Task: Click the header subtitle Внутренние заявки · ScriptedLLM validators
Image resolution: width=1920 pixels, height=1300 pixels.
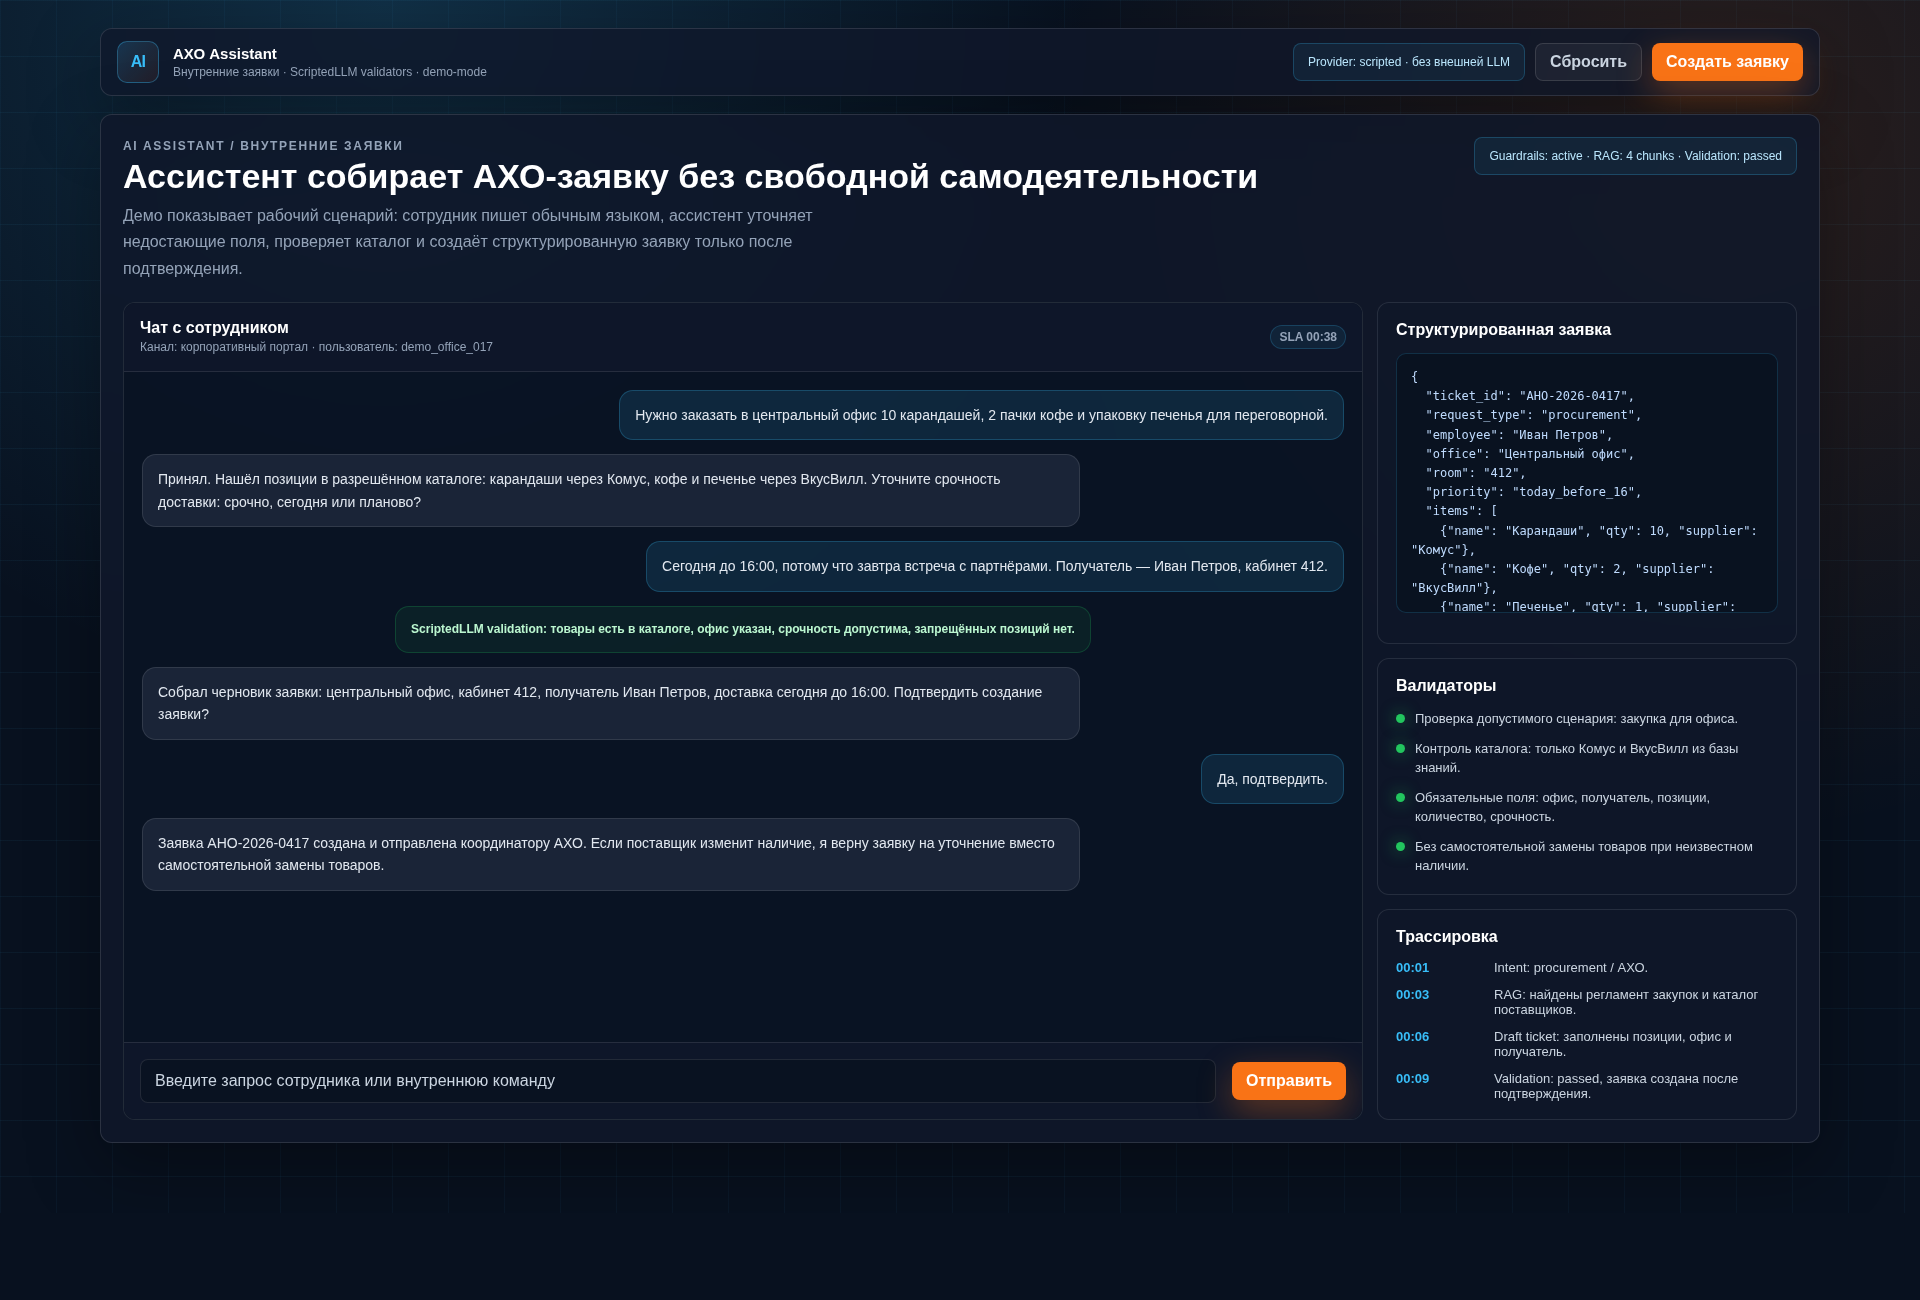Action: [330, 72]
